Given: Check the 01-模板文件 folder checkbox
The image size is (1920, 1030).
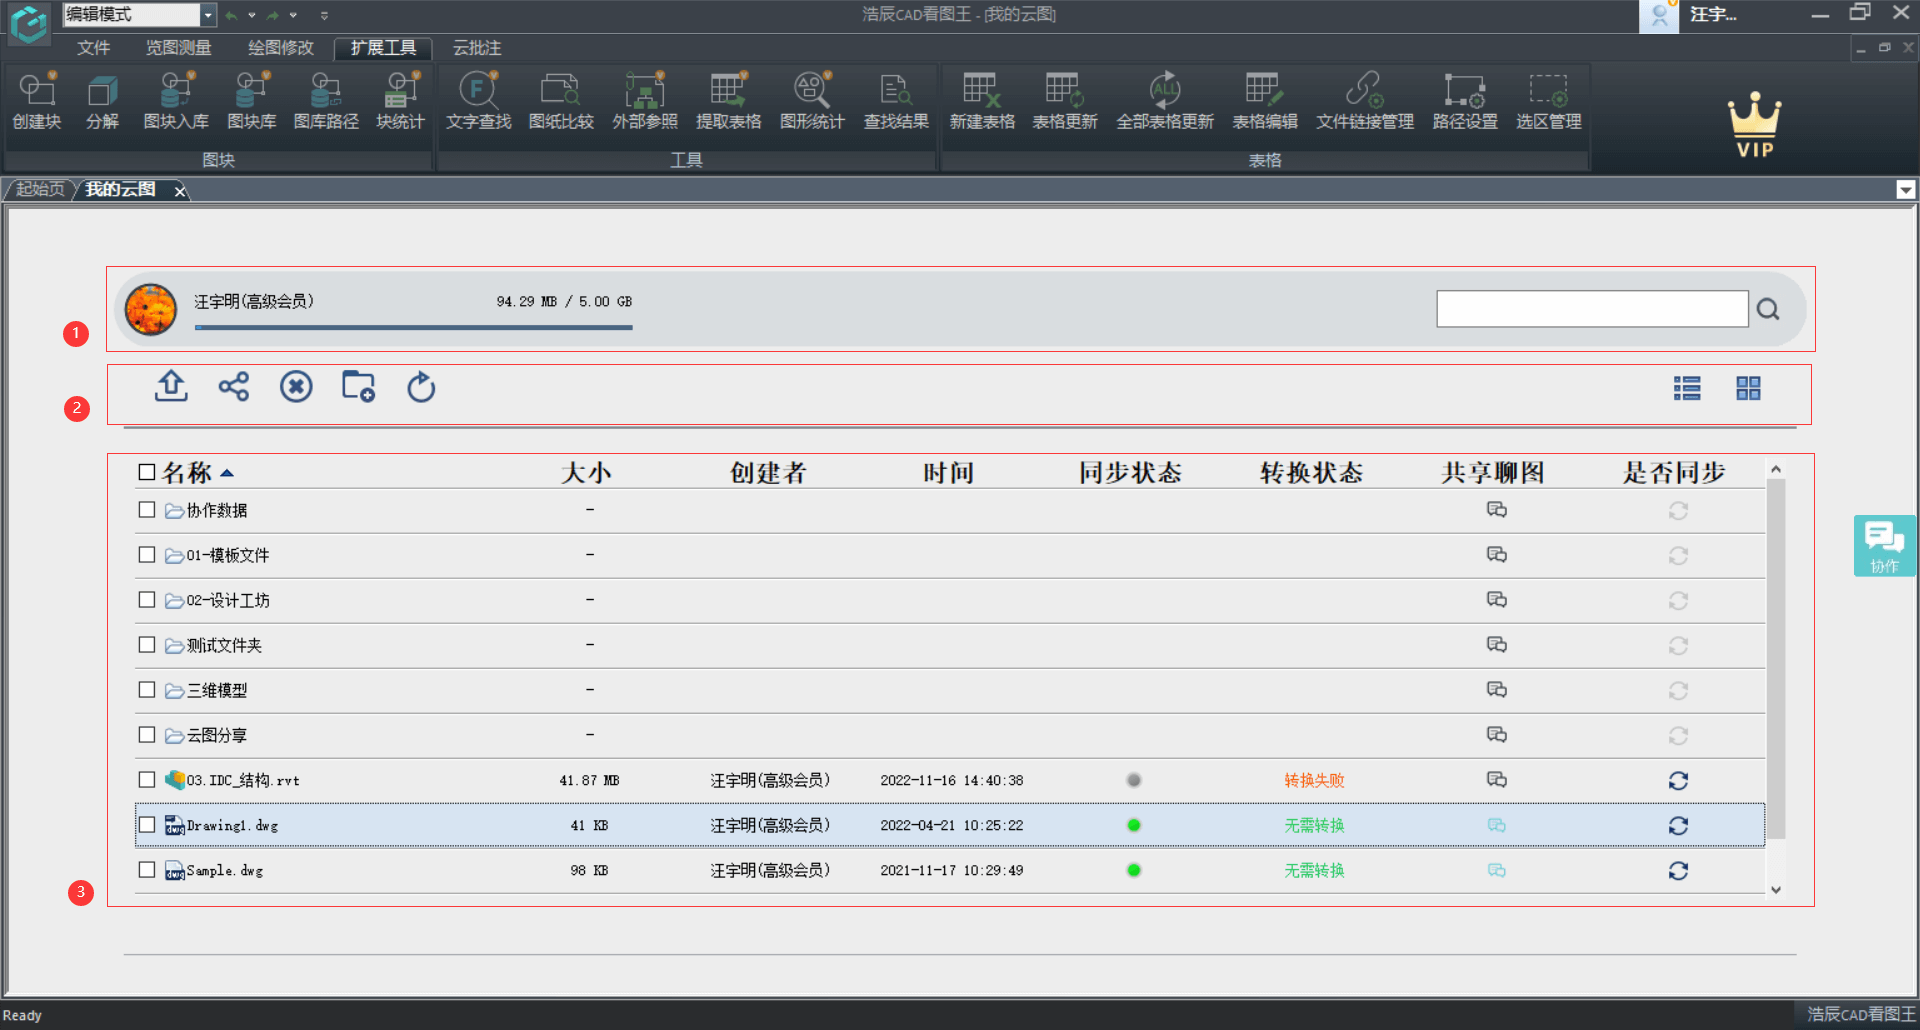Looking at the screenshot, I should tap(147, 555).
